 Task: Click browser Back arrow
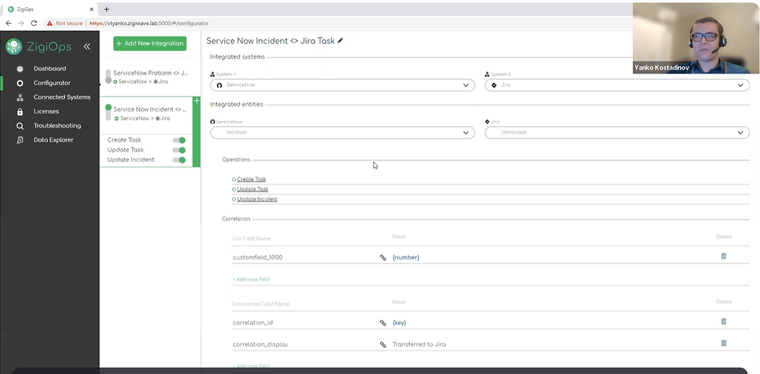point(8,23)
